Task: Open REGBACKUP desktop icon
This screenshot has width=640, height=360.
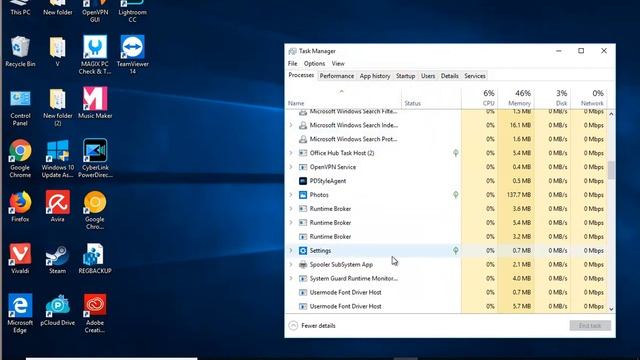Action: pos(95,258)
